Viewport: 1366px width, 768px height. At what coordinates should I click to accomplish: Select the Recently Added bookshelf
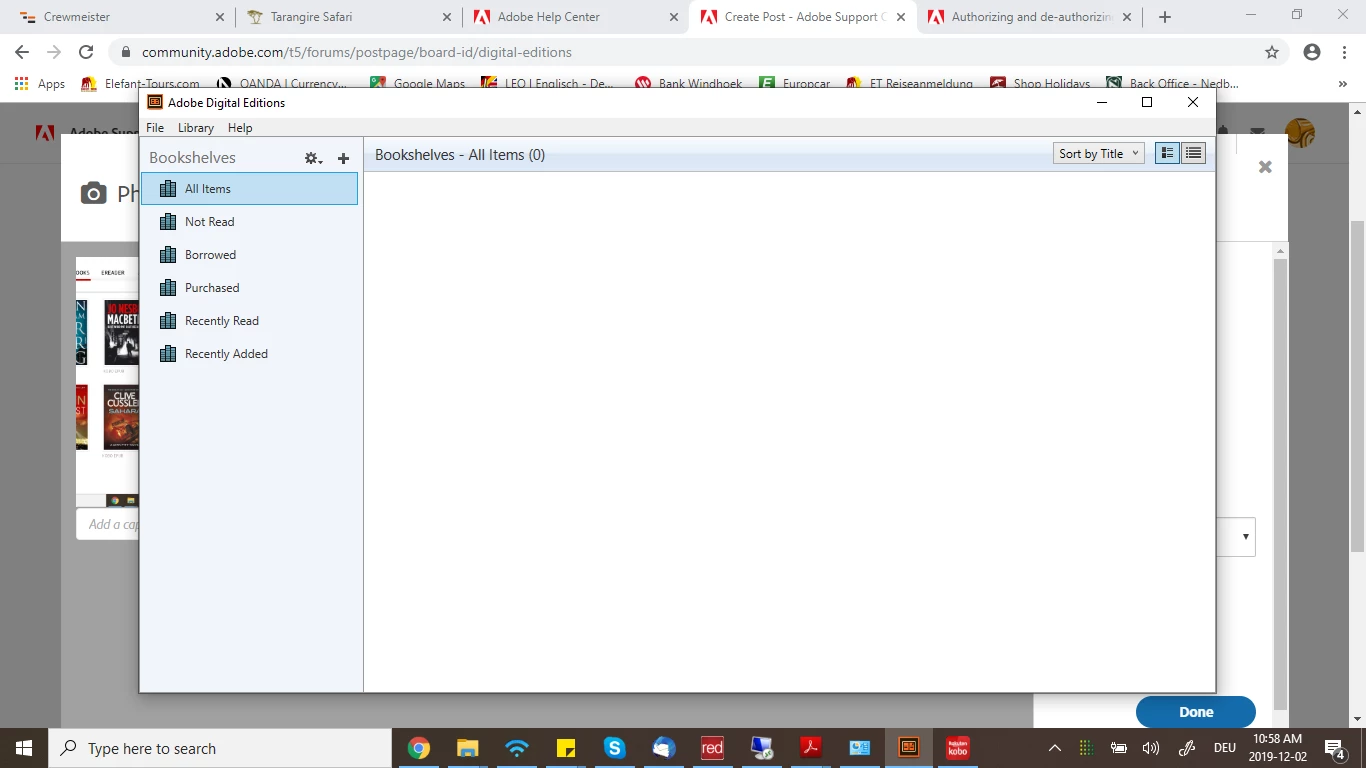click(x=249, y=354)
